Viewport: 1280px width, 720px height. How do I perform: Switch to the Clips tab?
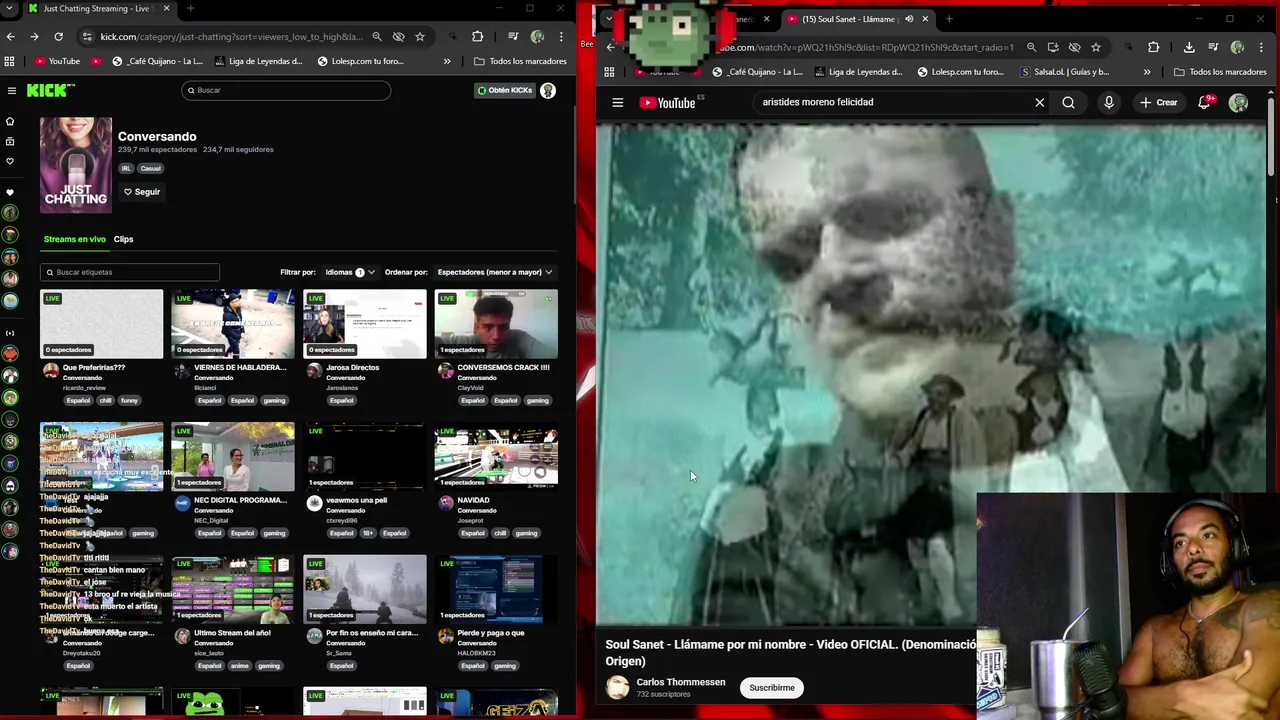pyautogui.click(x=123, y=239)
